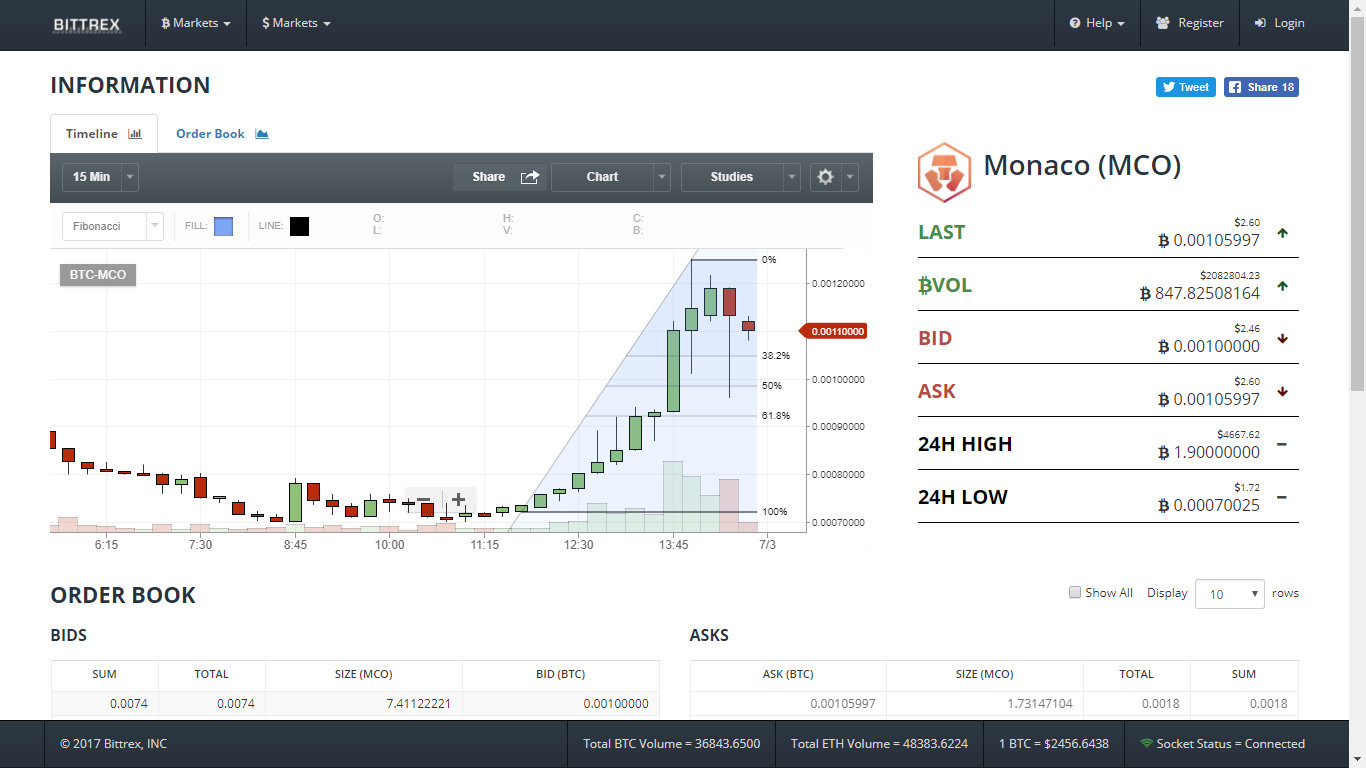Viewport: 1366px width, 768px height.
Task: Click the Bittrex logo
Action: [86, 23]
